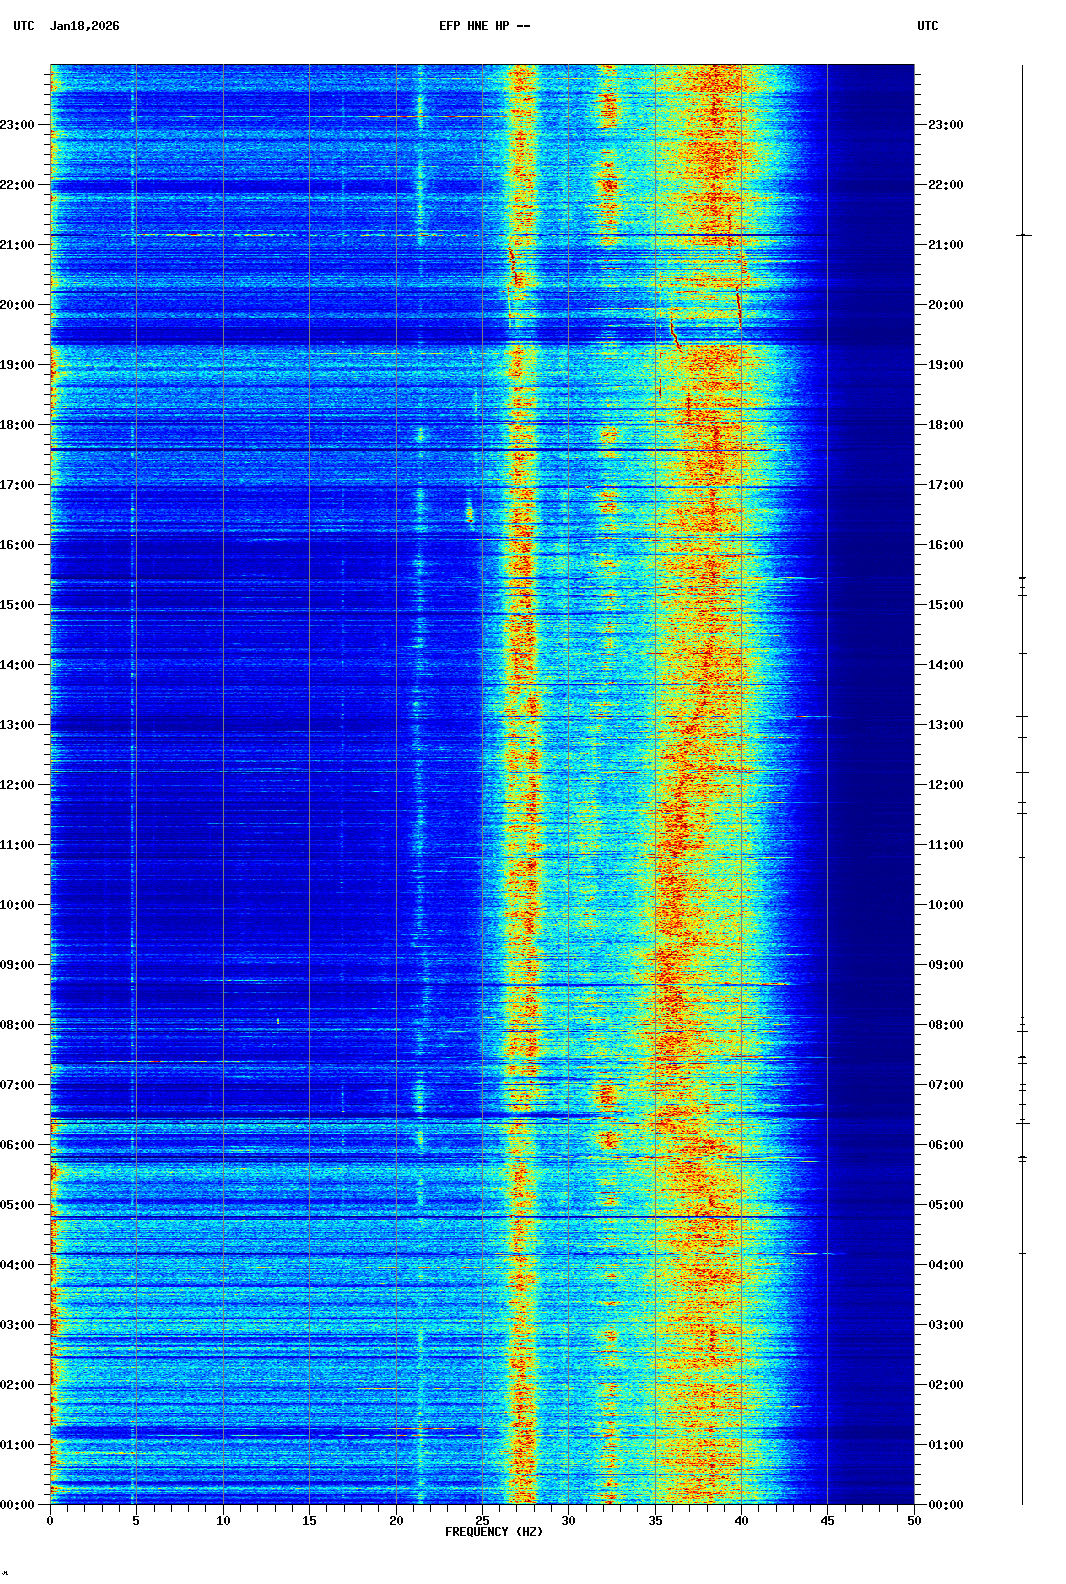Click the 5 tick on frequency axis
1066x1584 pixels.
(x=136, y=1520)
